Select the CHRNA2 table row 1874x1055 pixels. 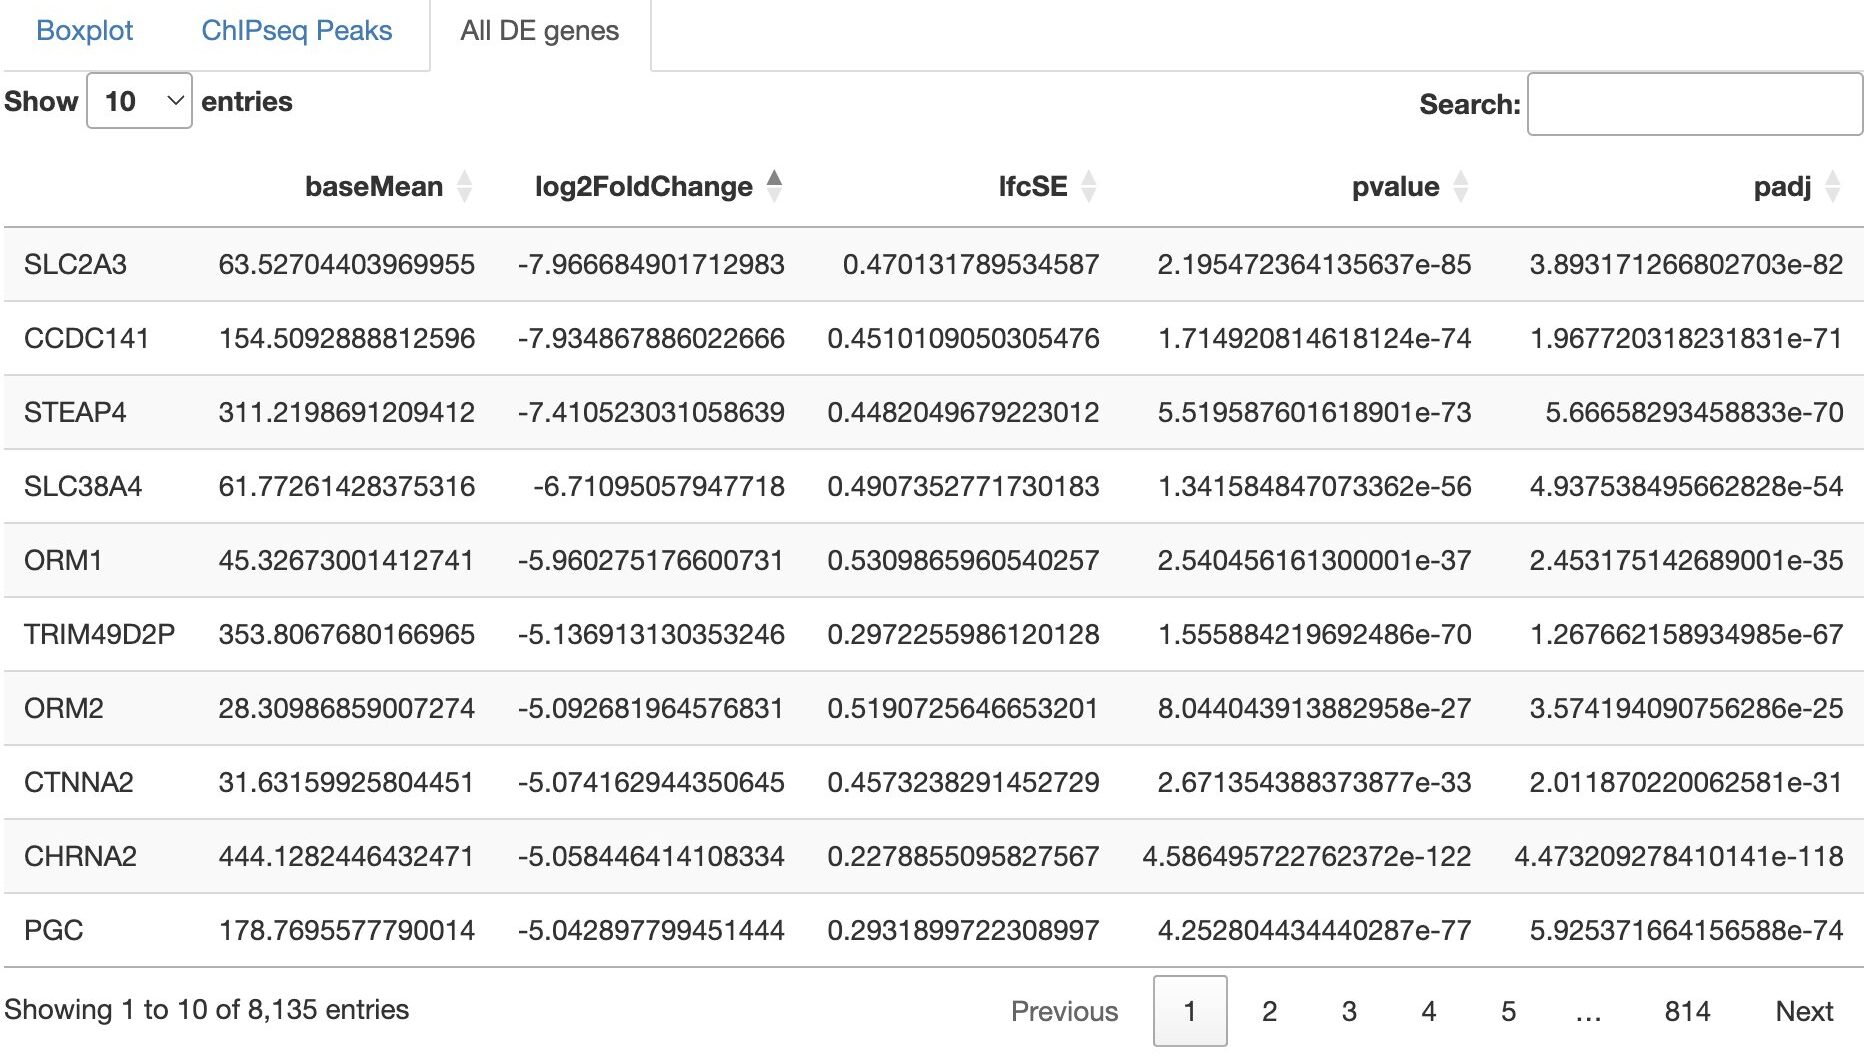(x=934, y=857)
